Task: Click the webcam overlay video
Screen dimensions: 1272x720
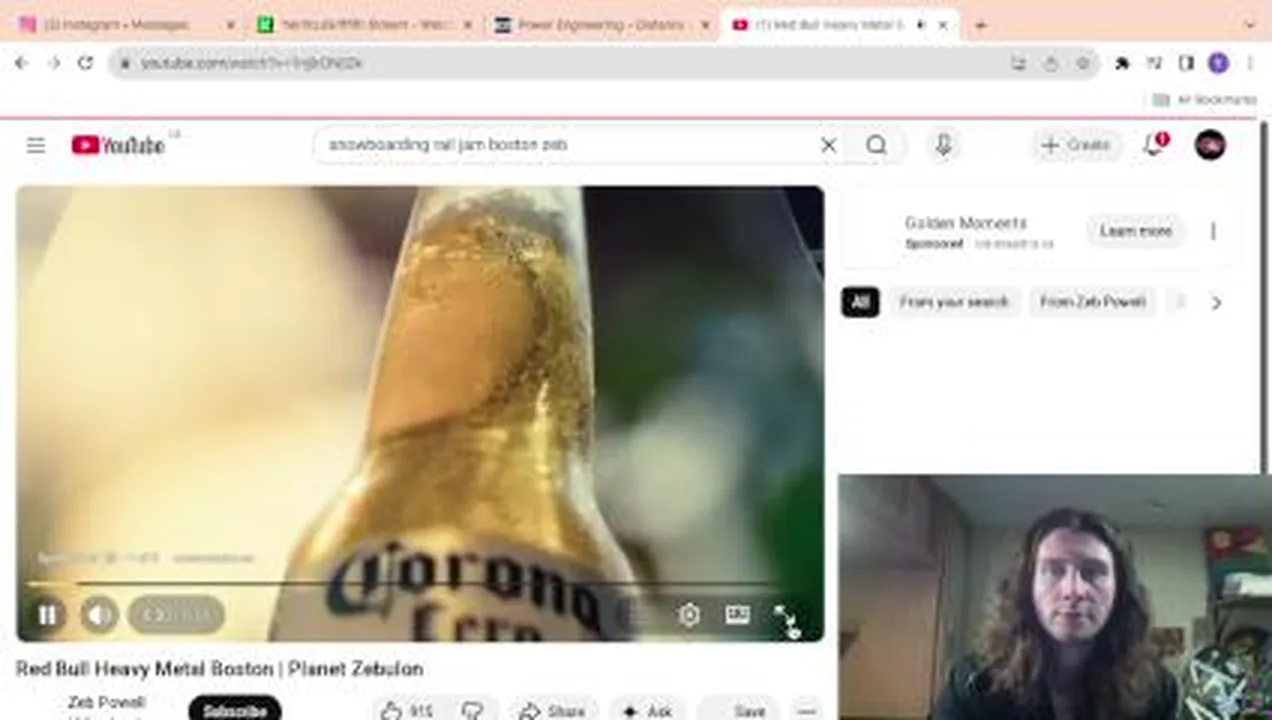Action: 1053,597
